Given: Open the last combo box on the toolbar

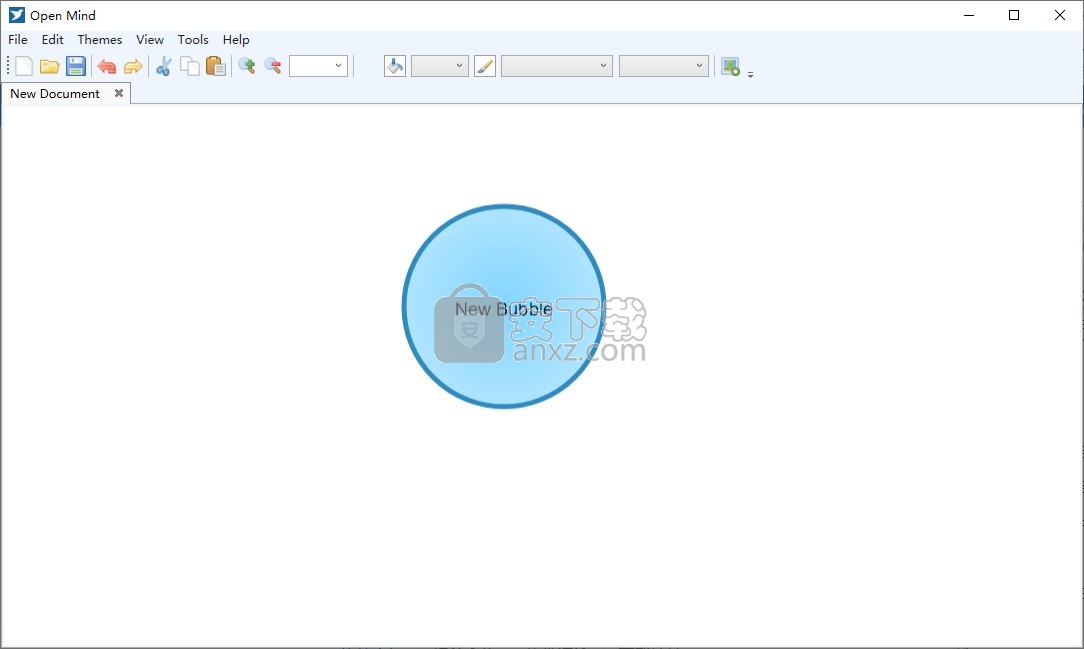Looking at the screenshot, I should pyautogui.click(x=664, y=66).
